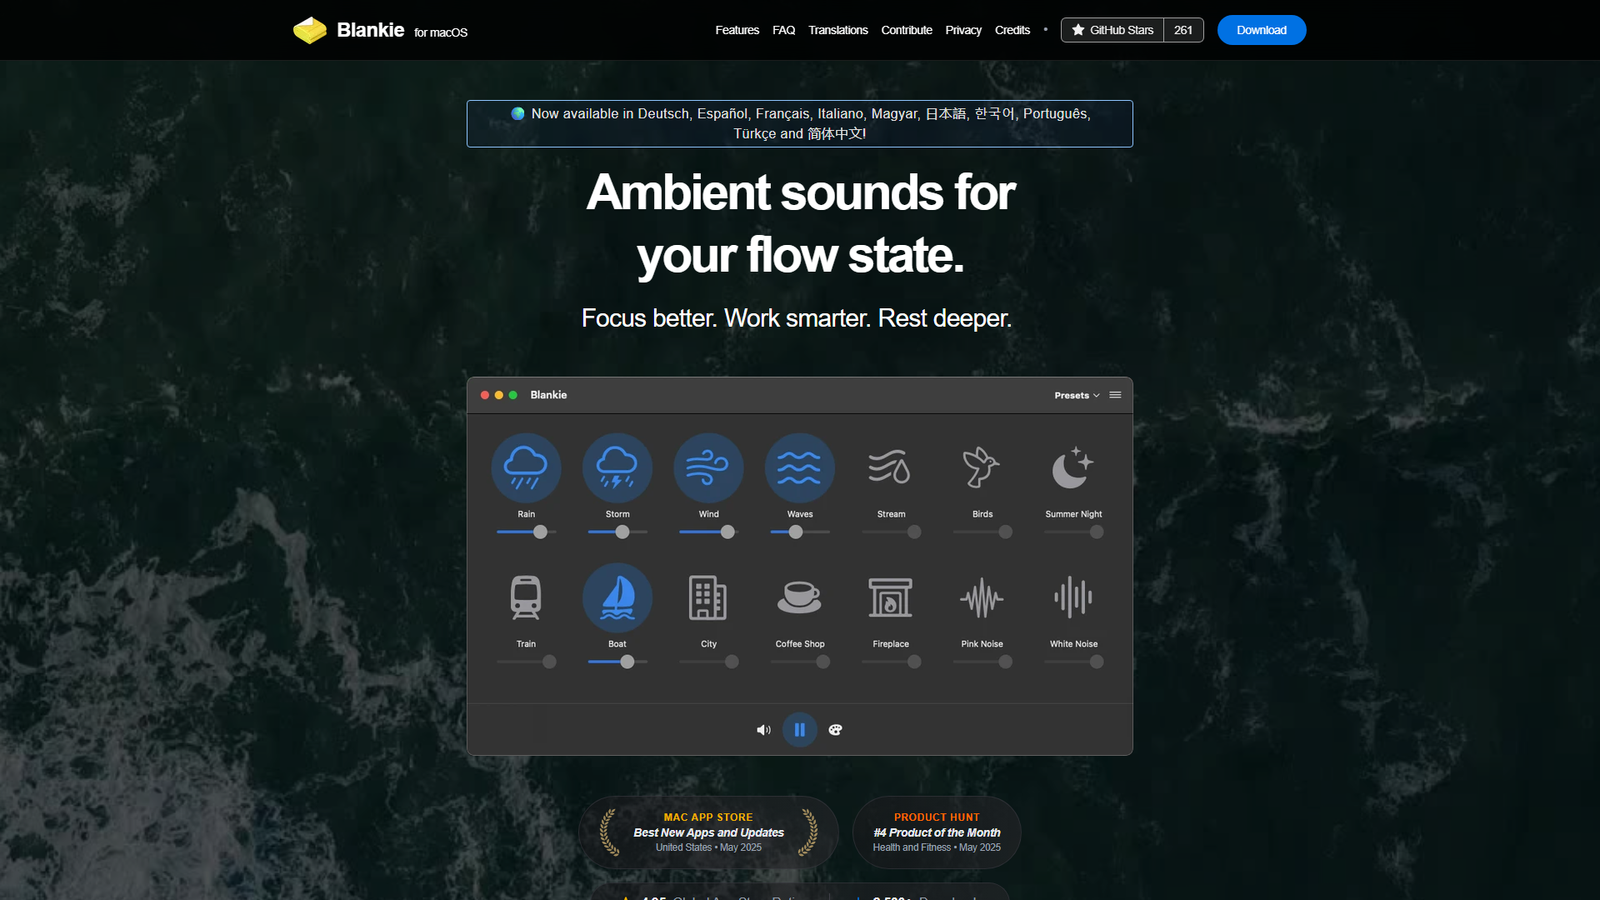Click the Stream sound icon
The image size is (1600, 900).
(x=890, y=468)
